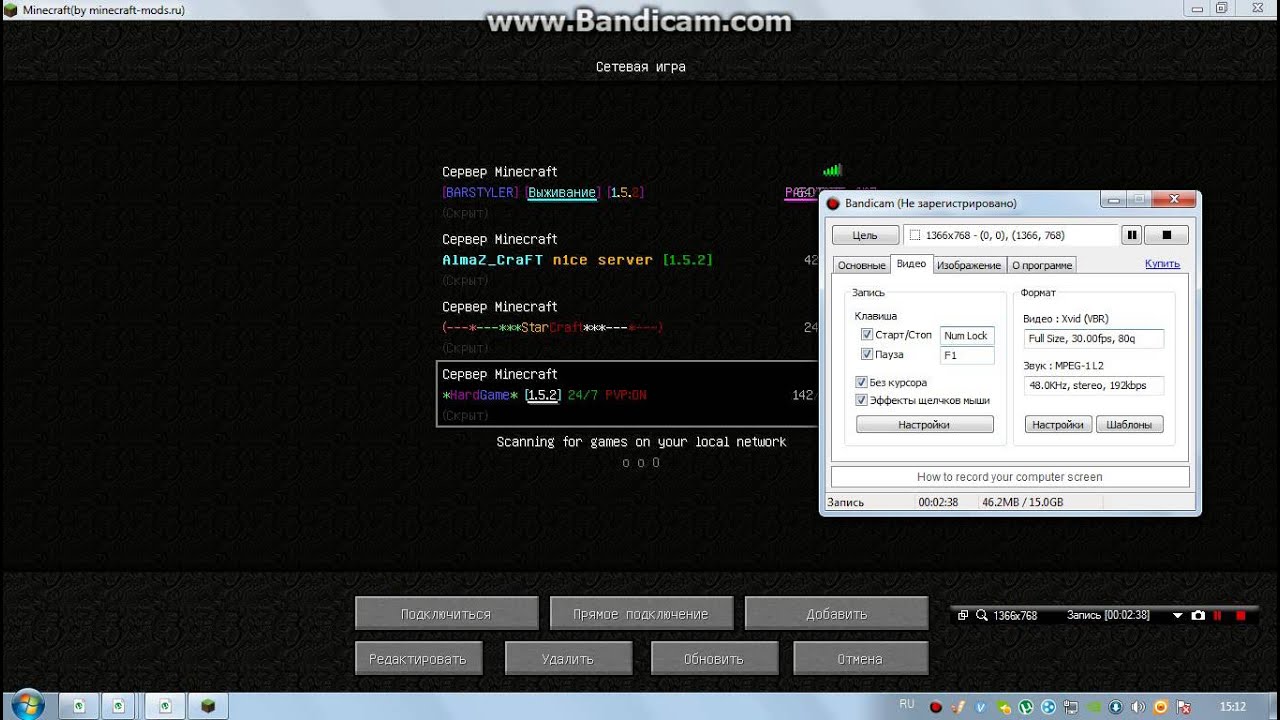Image resolution: width=1280 pixels, height=720 pixels.
Task: Open Action Center flag tray icon
Action: (1183, 707)
